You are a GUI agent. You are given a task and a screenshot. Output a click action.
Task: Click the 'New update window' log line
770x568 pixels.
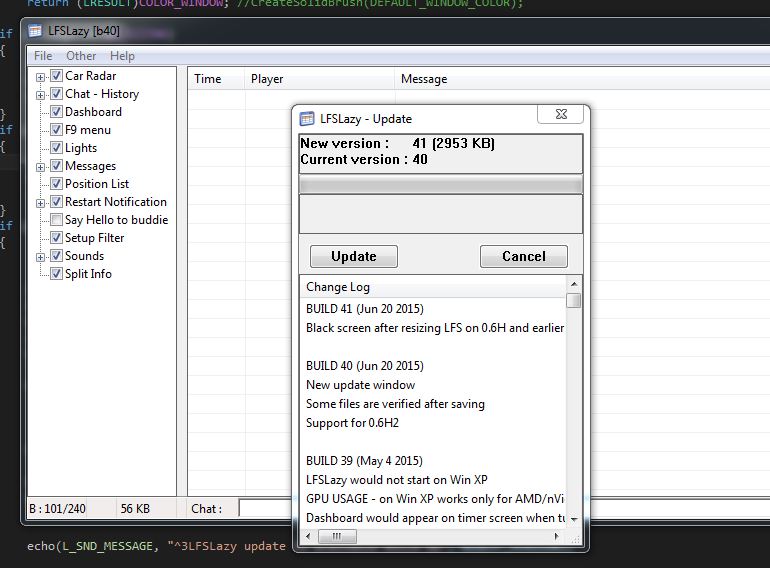click(360, 385)
